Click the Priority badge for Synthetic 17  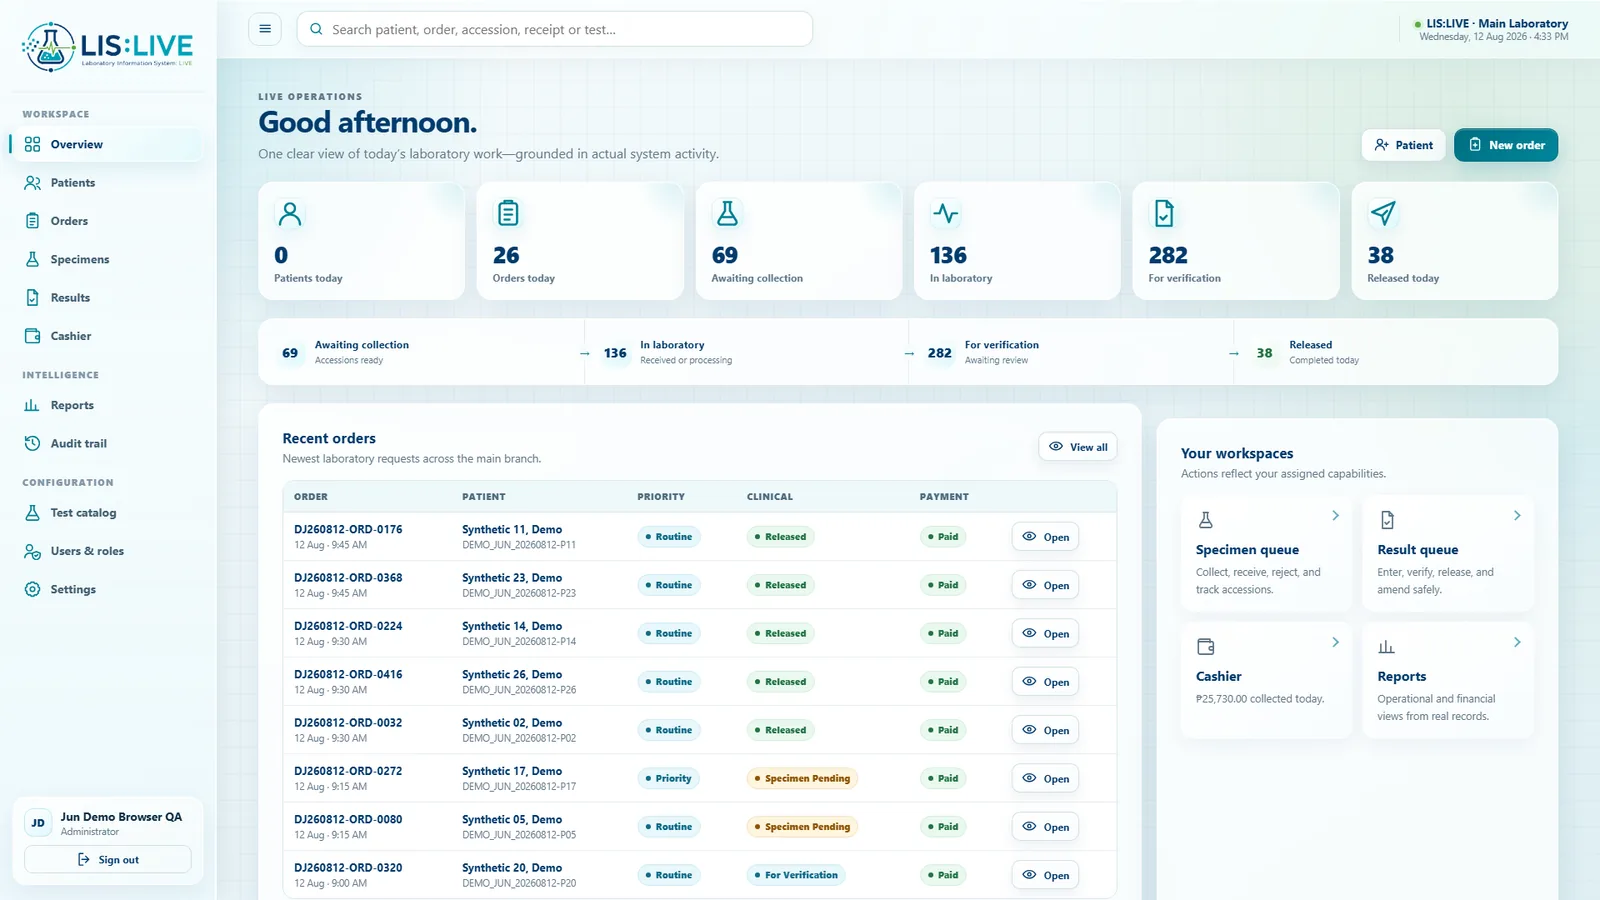click(x=668, y=779)
